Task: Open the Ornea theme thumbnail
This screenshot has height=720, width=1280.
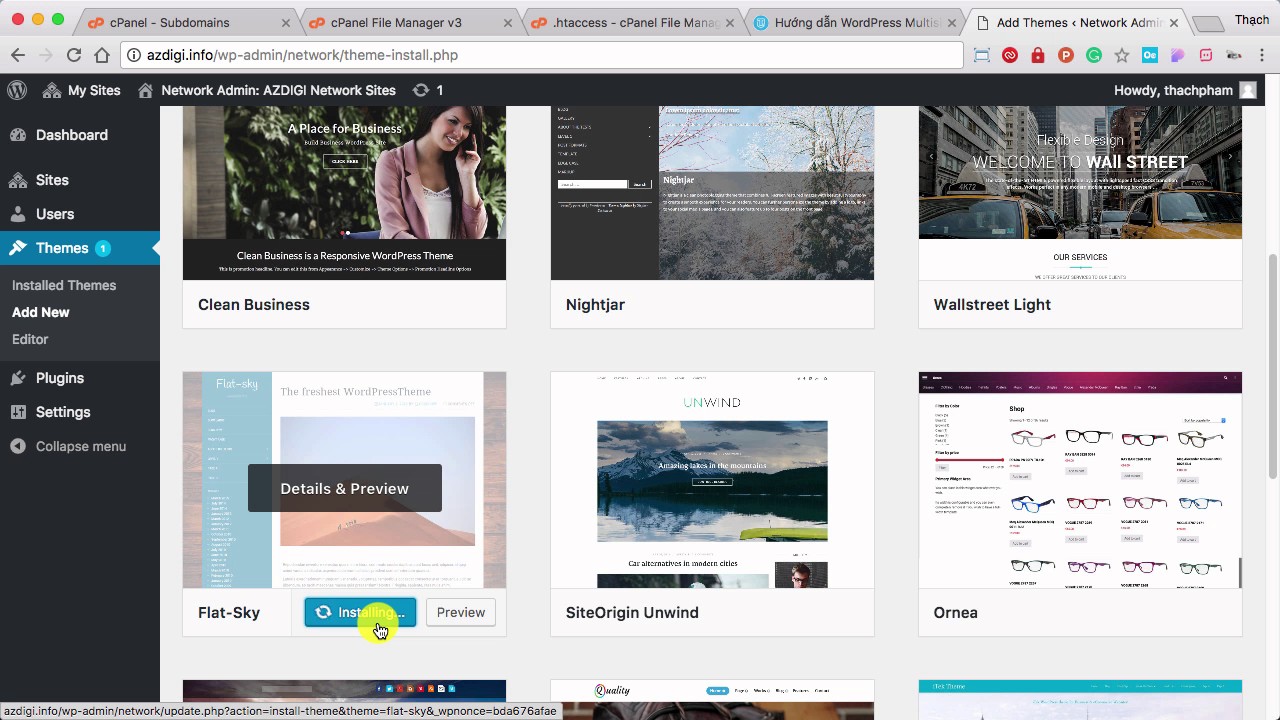Action: coord(1080,480)
